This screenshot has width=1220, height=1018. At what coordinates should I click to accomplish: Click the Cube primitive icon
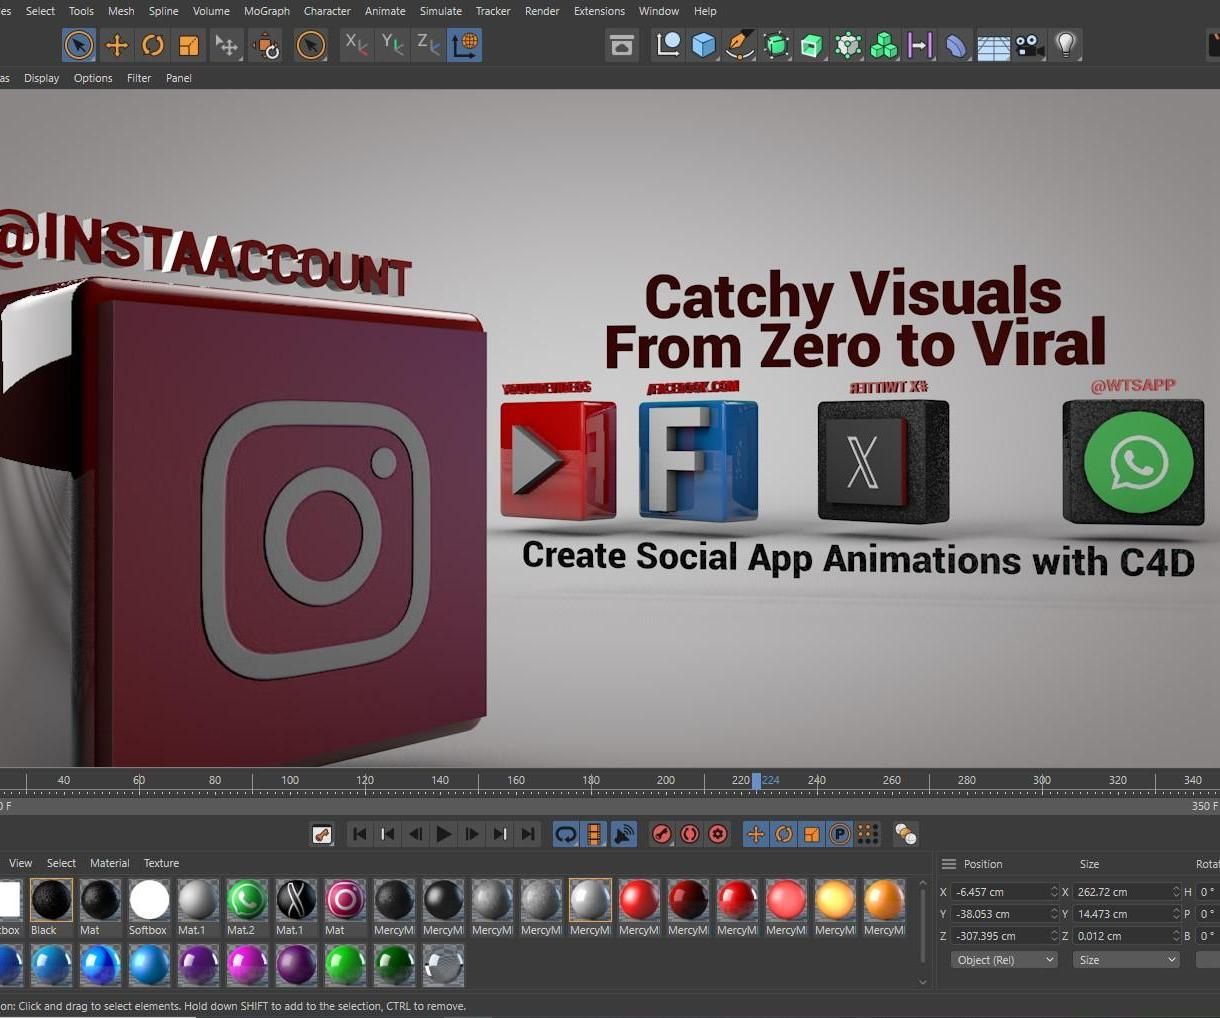tap(704, 45)
